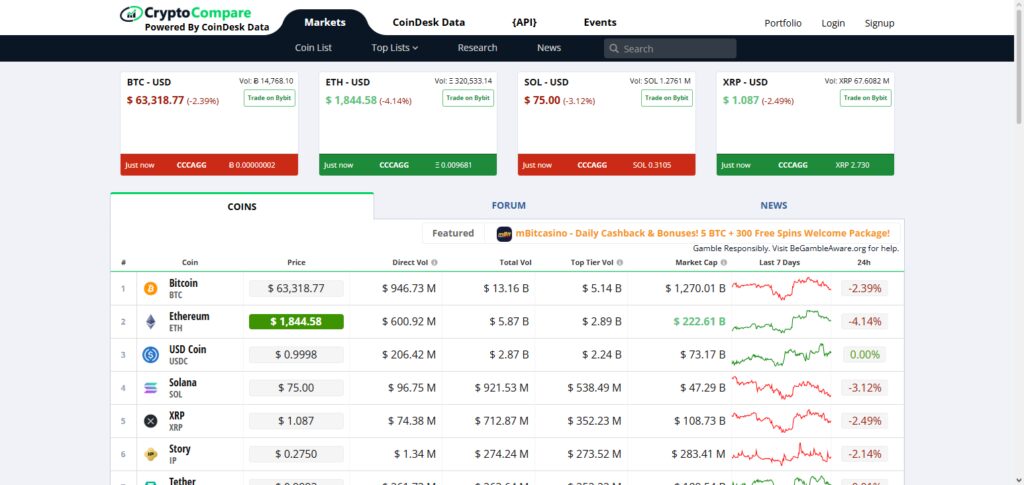Click Trade on Bybit in XRP card
This screenshot has height=485, width=1024.
865,98
